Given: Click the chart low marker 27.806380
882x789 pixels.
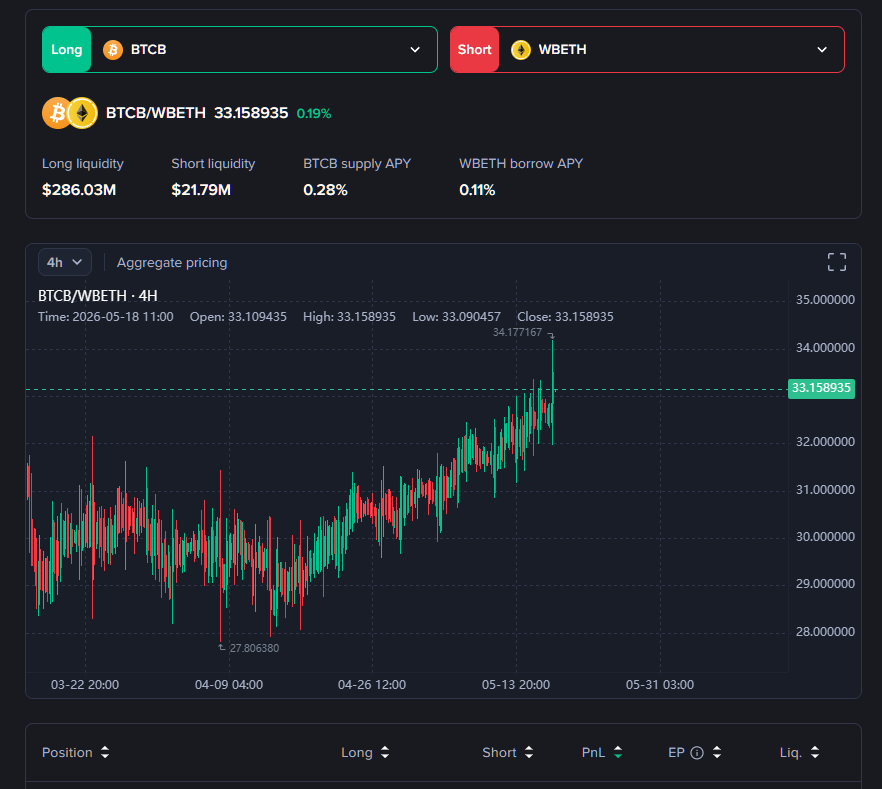Looking at the screenshot, I should coord(254,648).
